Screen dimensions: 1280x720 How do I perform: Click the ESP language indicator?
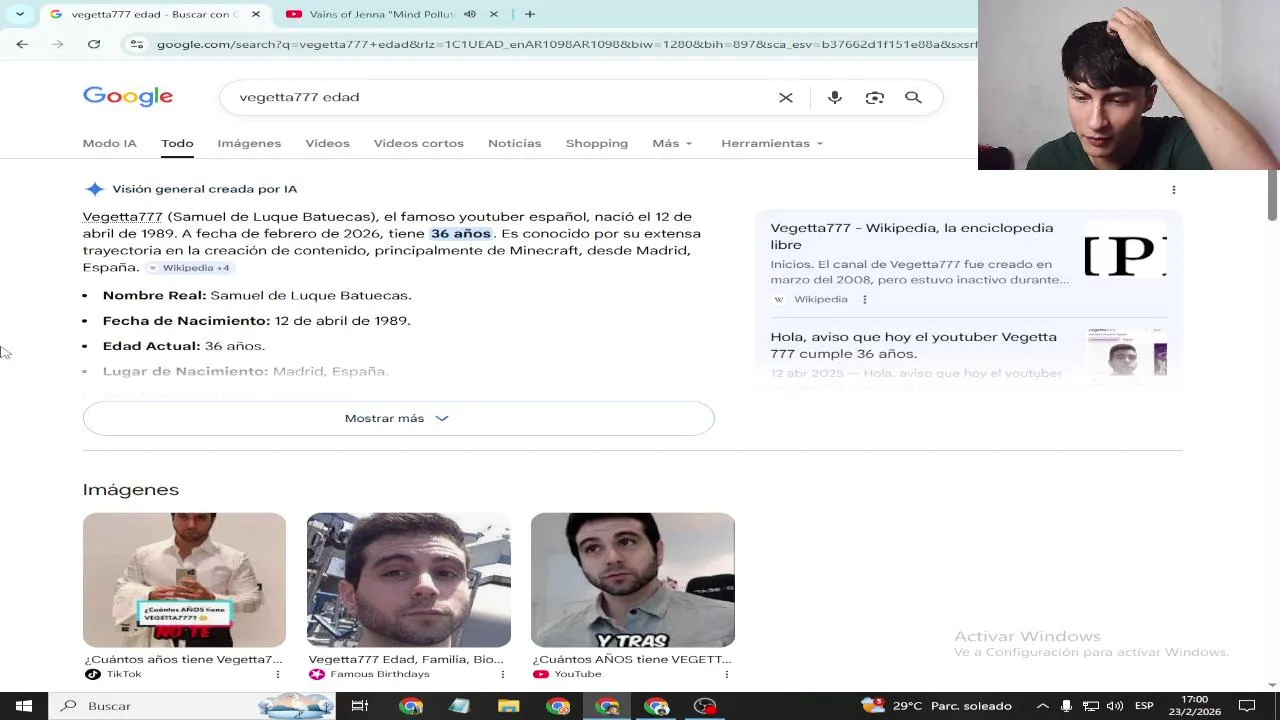tap(1144, 706)
